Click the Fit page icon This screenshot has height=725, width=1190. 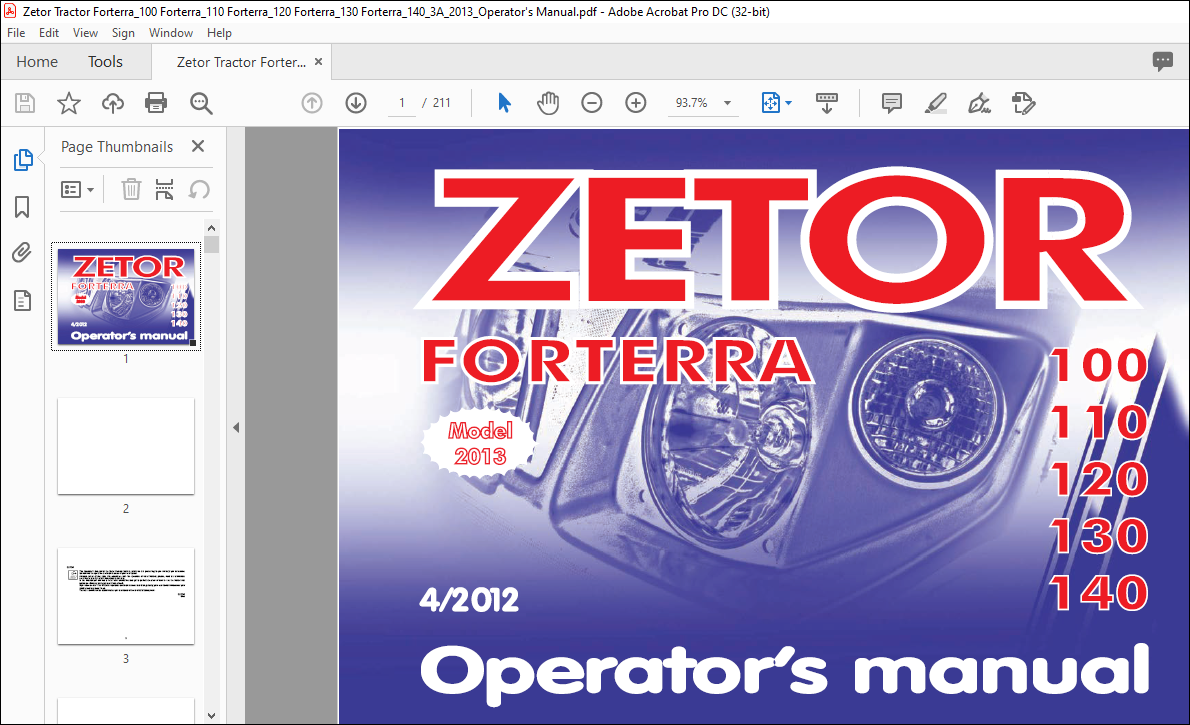[770, 102]
